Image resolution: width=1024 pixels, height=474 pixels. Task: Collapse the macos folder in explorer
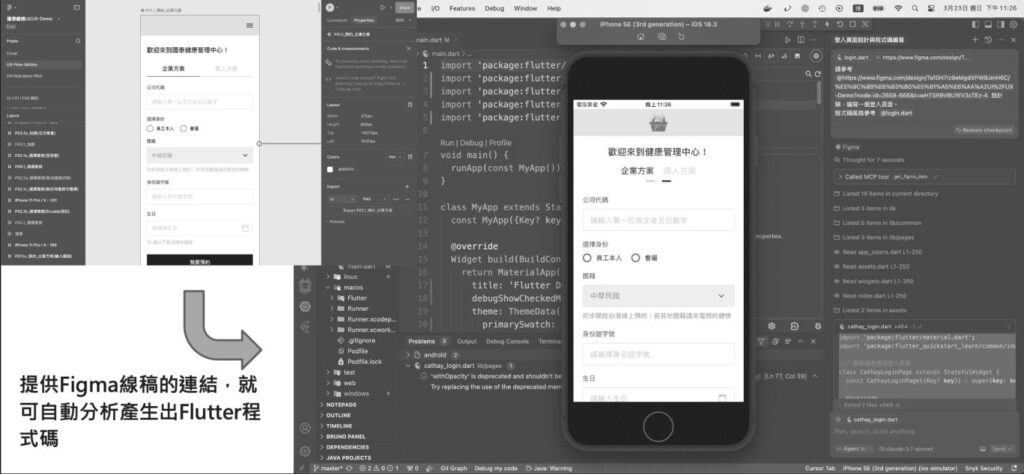point(351,287)
